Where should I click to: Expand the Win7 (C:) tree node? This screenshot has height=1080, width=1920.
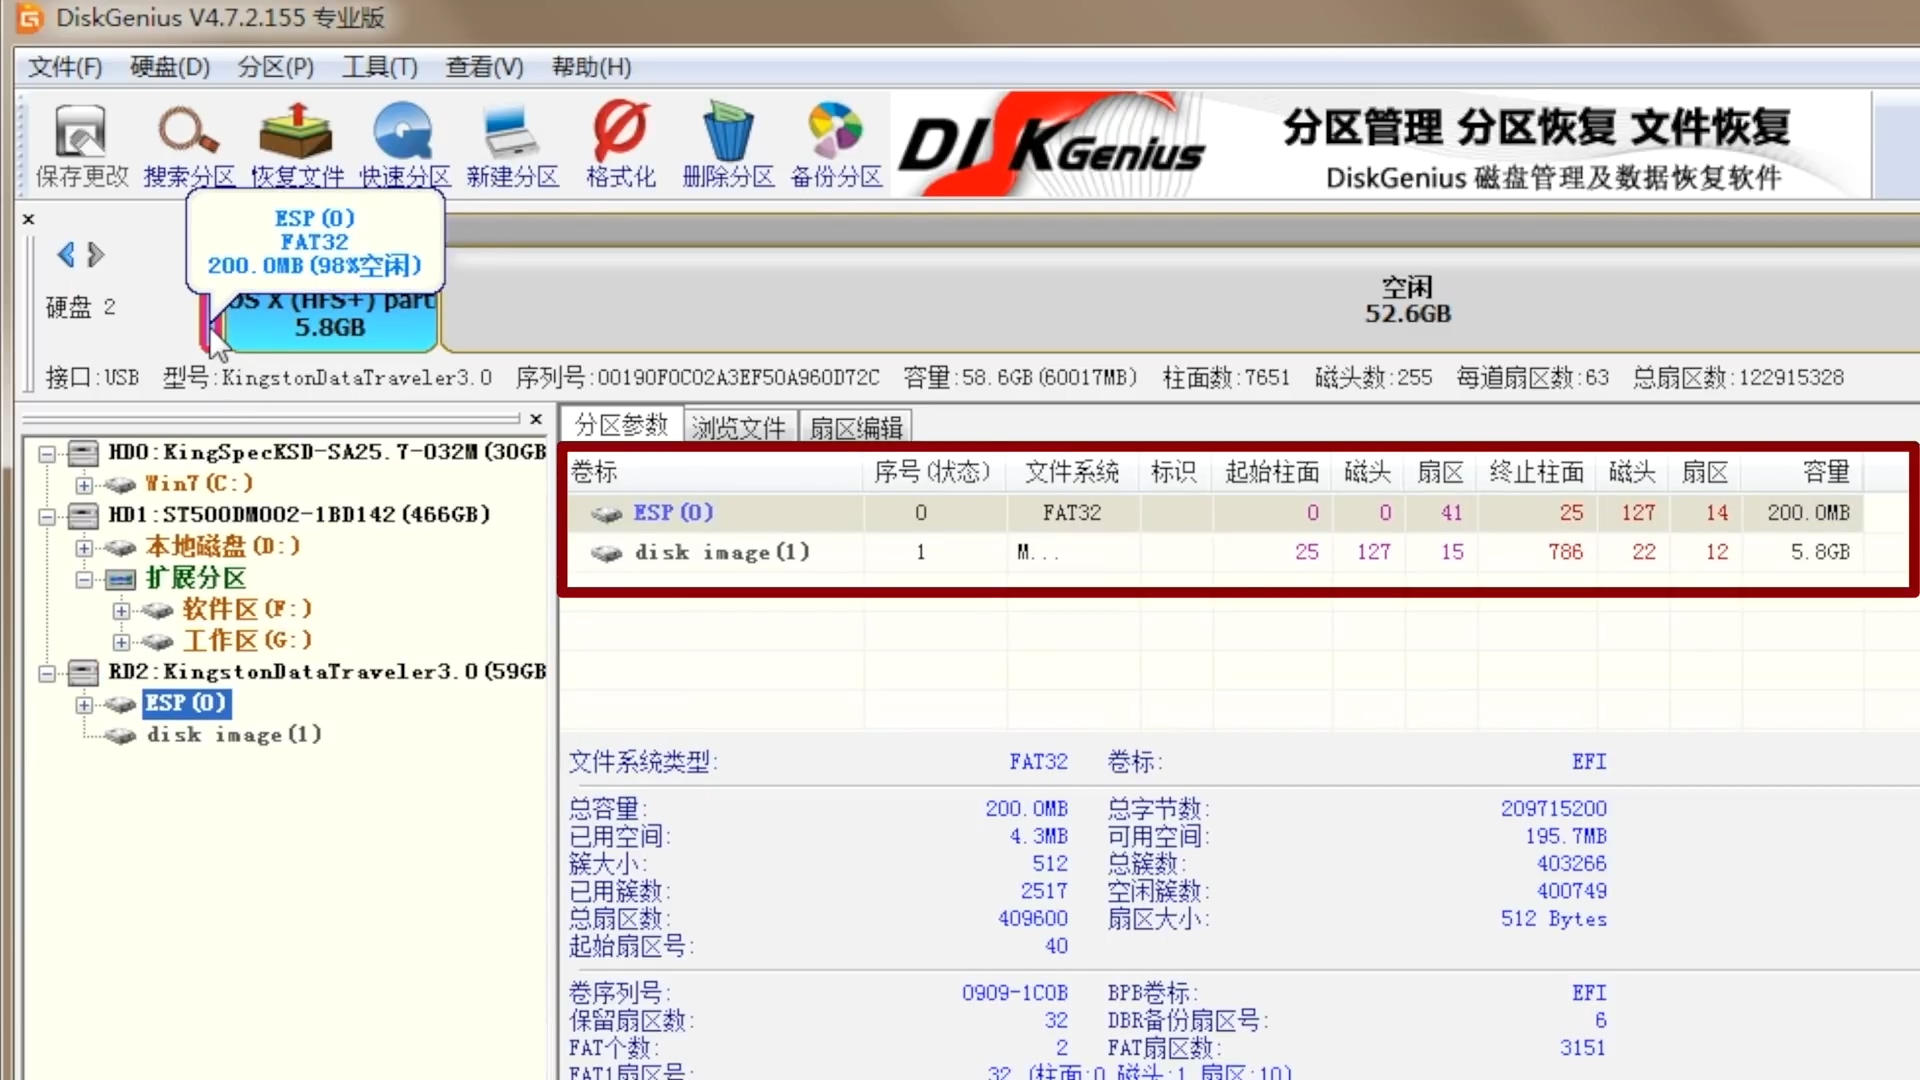click(x=85, y=484)
